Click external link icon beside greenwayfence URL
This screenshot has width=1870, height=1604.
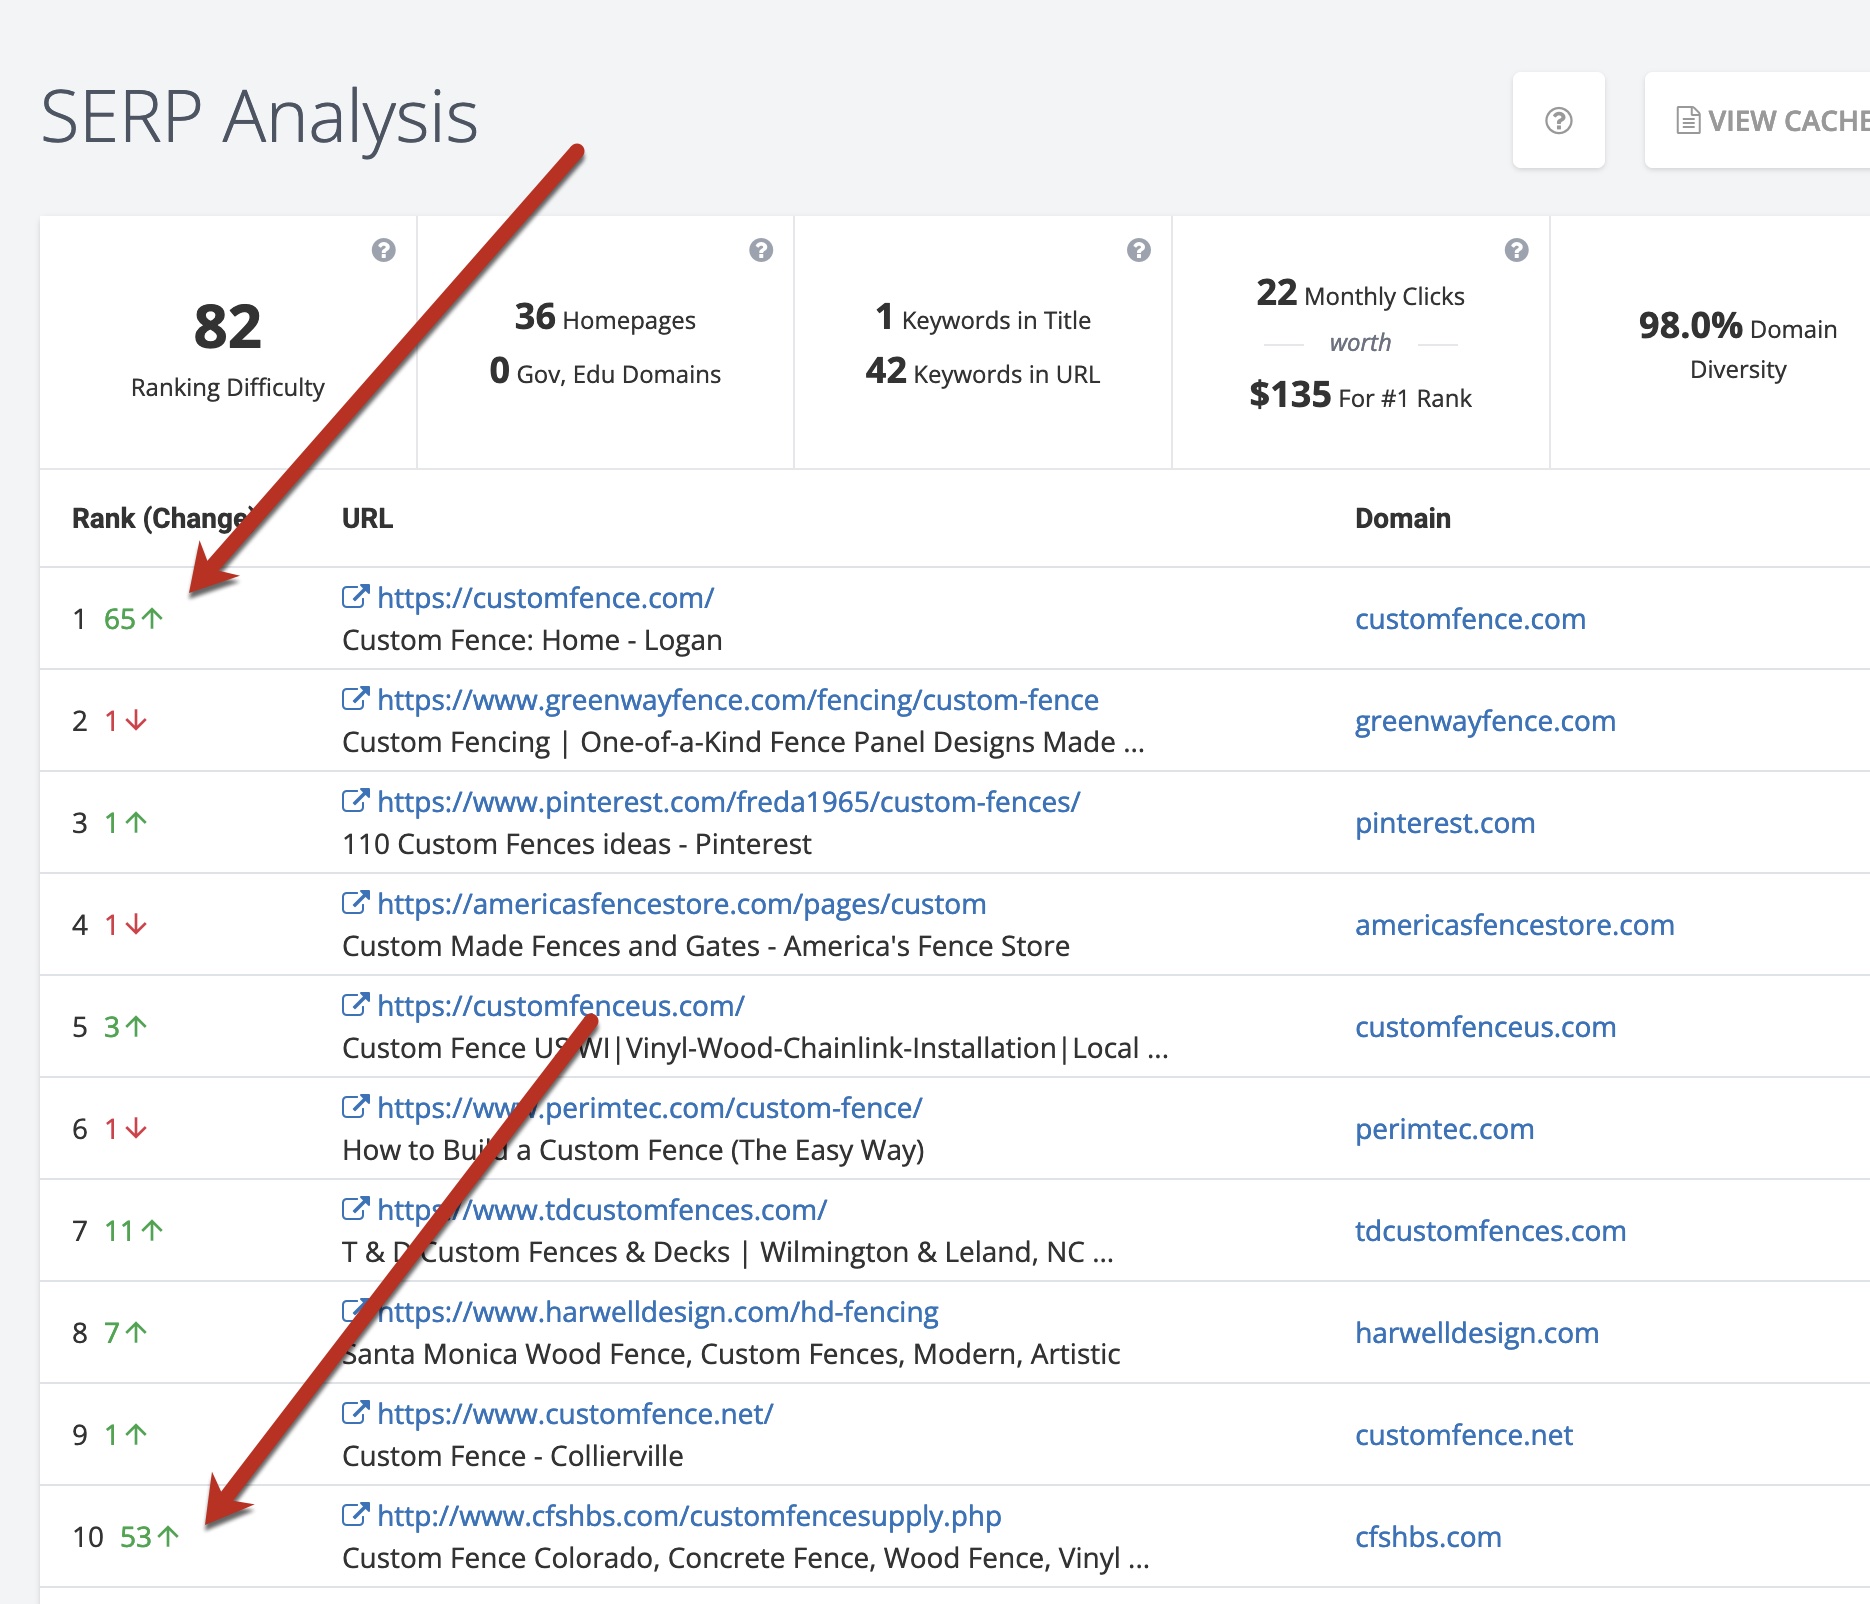355,699
